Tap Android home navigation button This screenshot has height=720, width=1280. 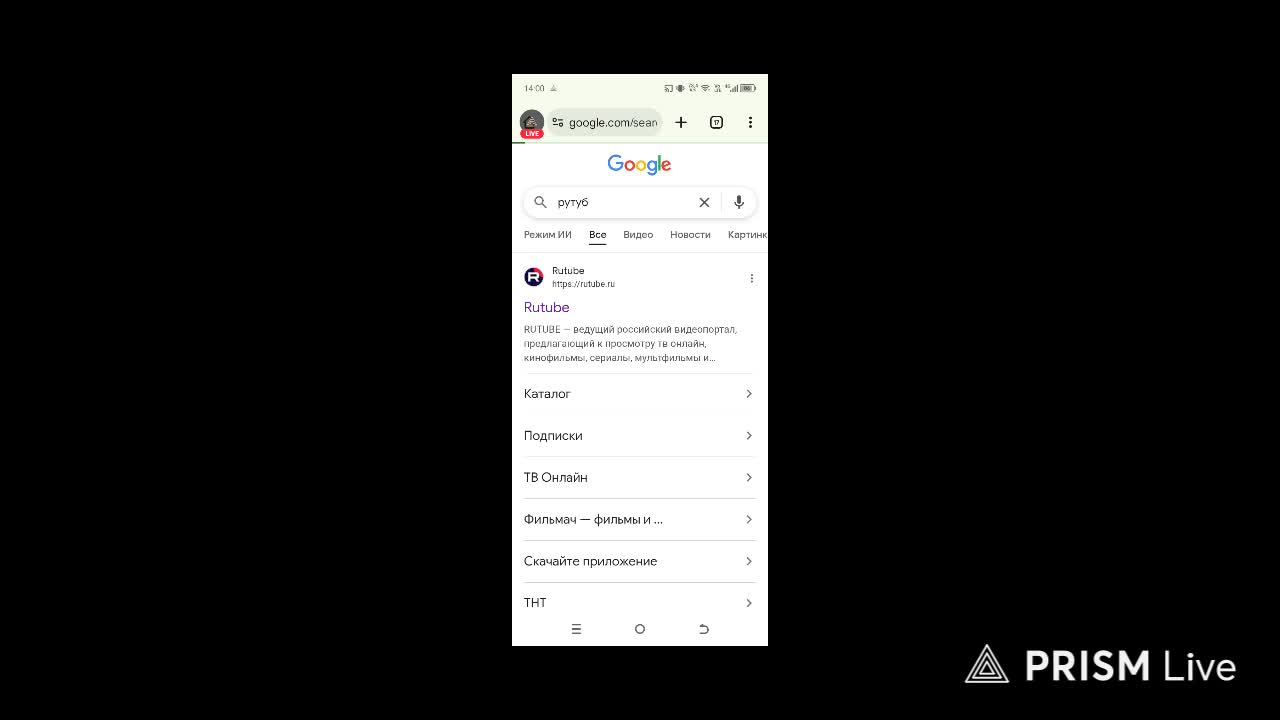click(x=640, y=629)
